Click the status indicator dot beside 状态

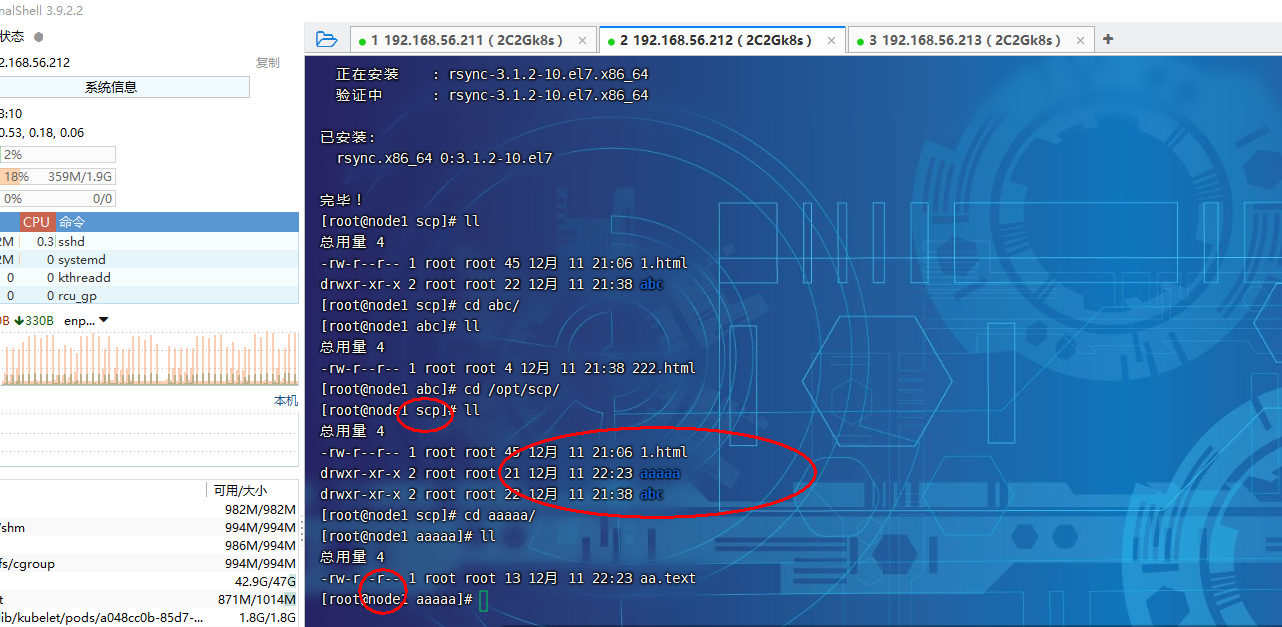pos(39,36)
